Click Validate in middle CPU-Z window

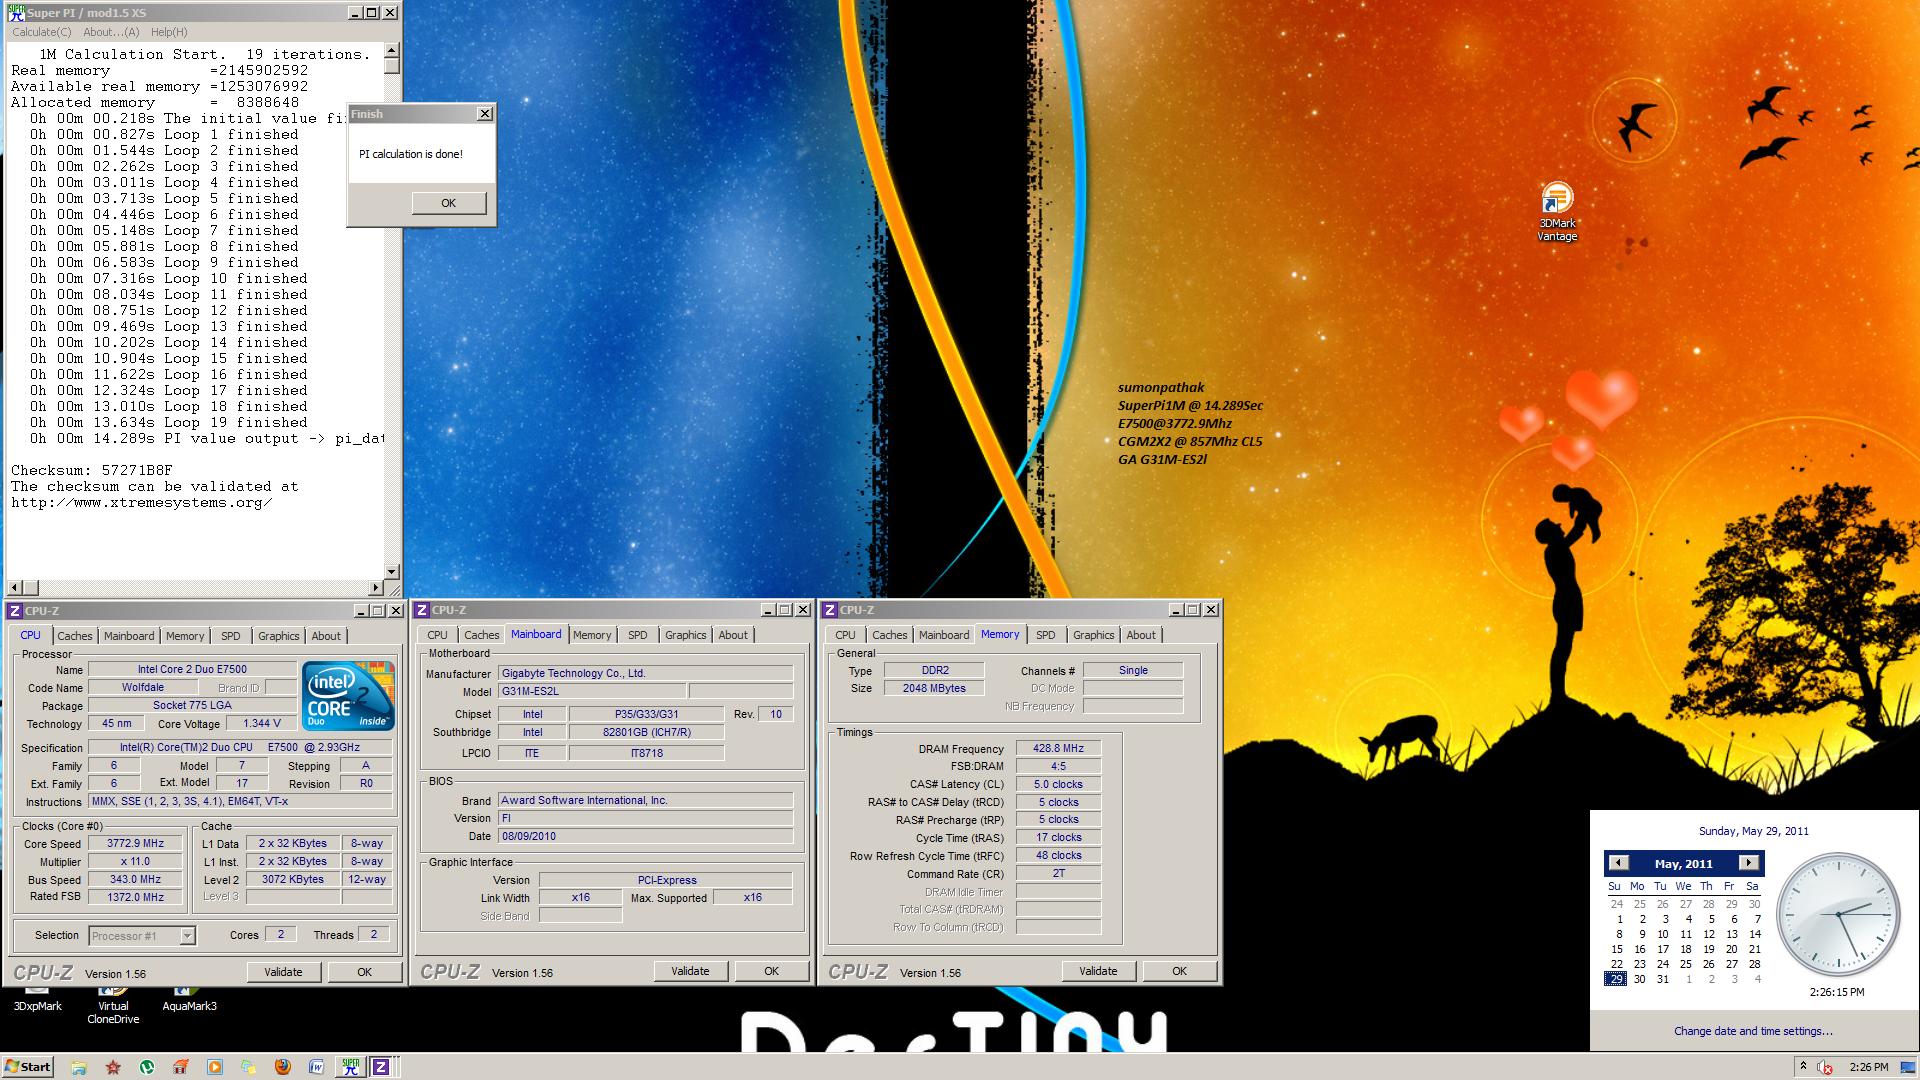690,971
